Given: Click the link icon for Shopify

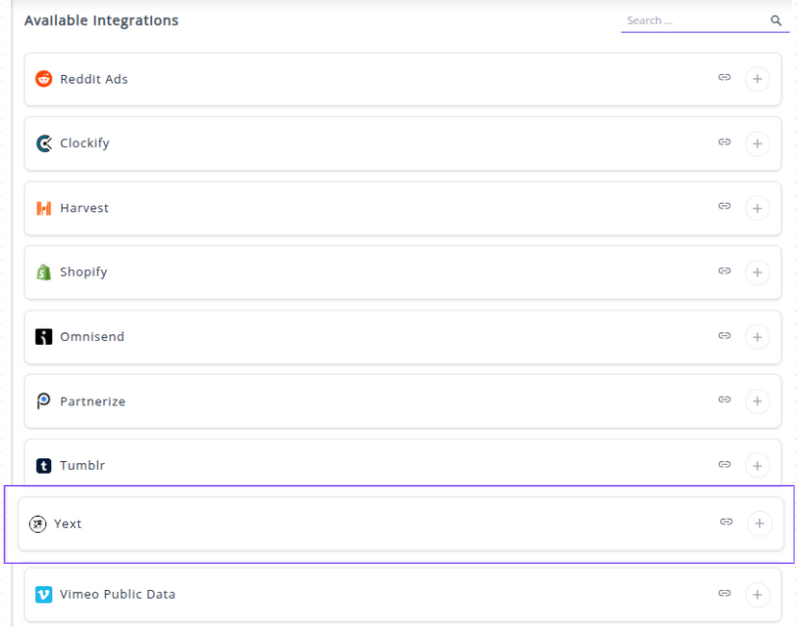Looking at the screenshot, I should [x=724, y=271].
